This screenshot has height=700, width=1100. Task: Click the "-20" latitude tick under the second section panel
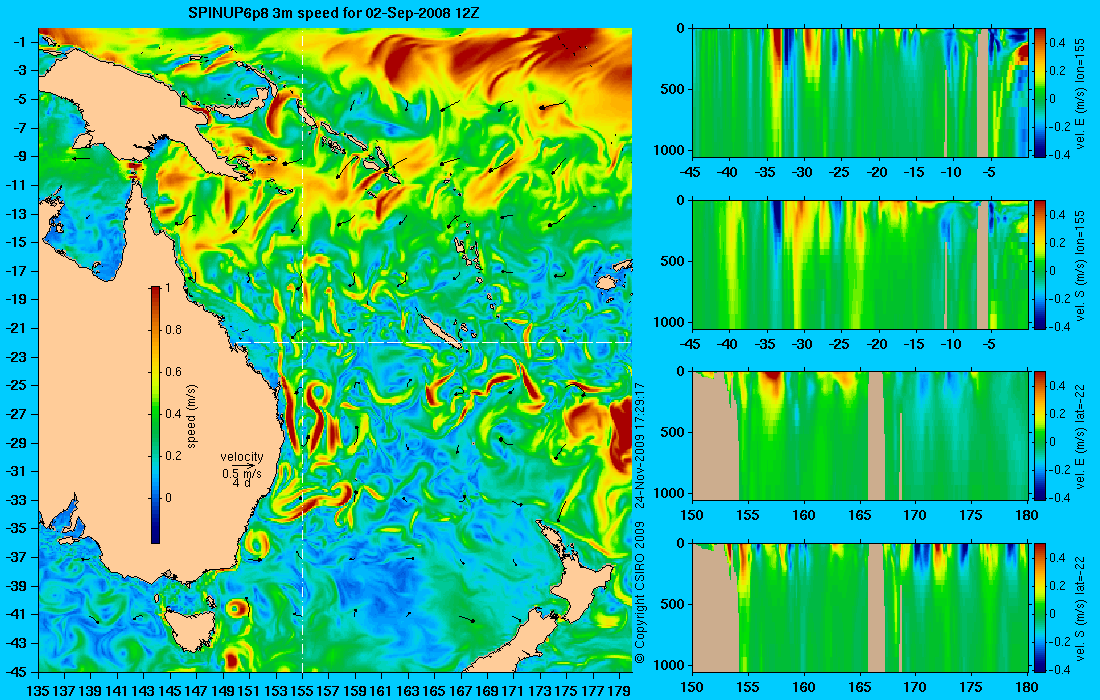(878, 344)
